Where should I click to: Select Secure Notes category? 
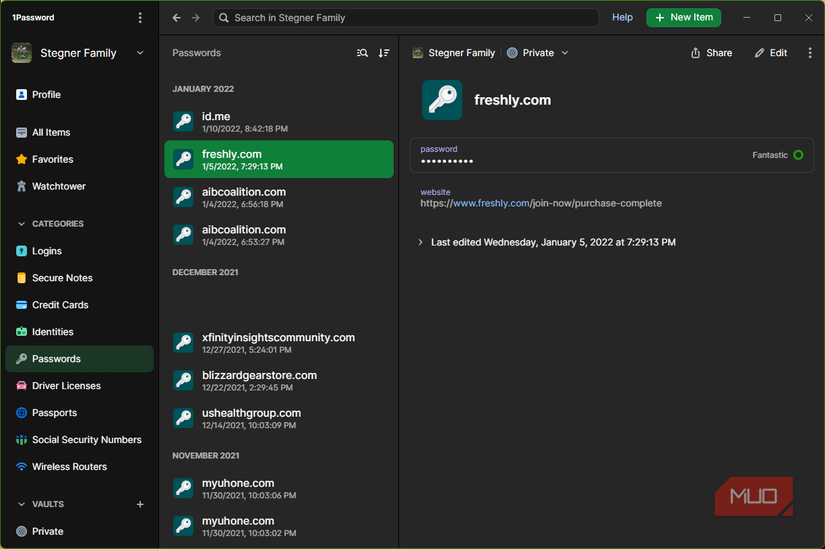click(x=62, y=278)
